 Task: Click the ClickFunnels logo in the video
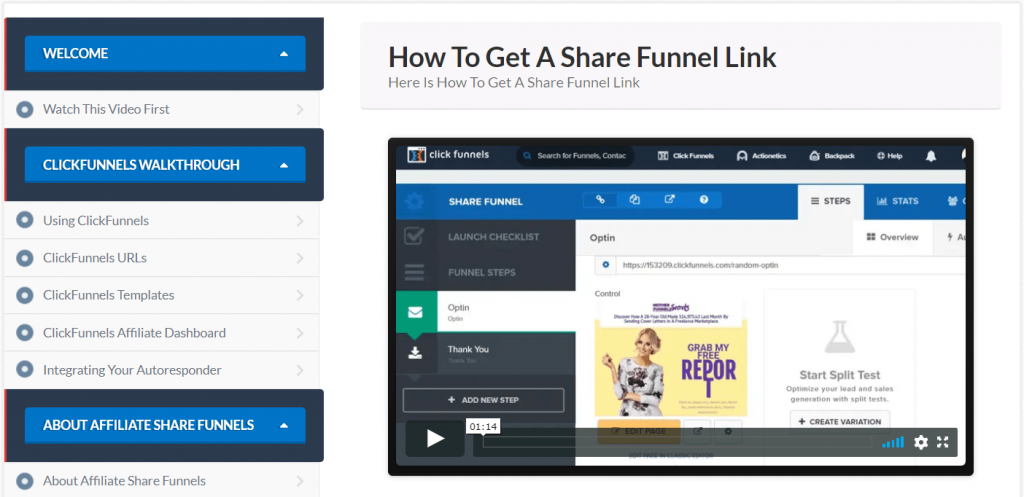(x=448, y=155)
